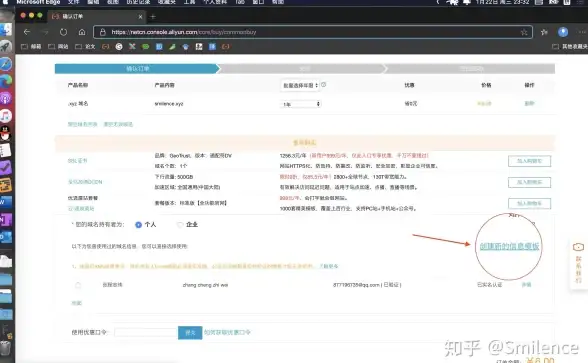Close the 确认订单 tab

tap(140, 16)
